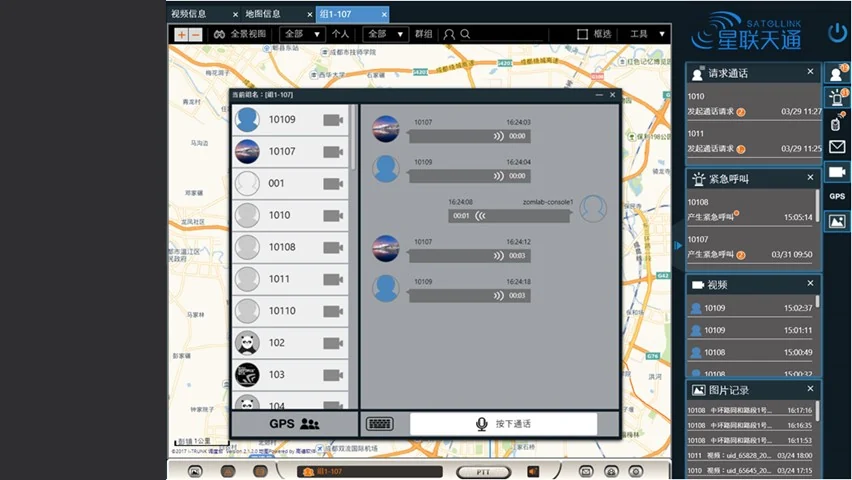
Task: Click video camera icon for member 1011
Action: point(333,279)
